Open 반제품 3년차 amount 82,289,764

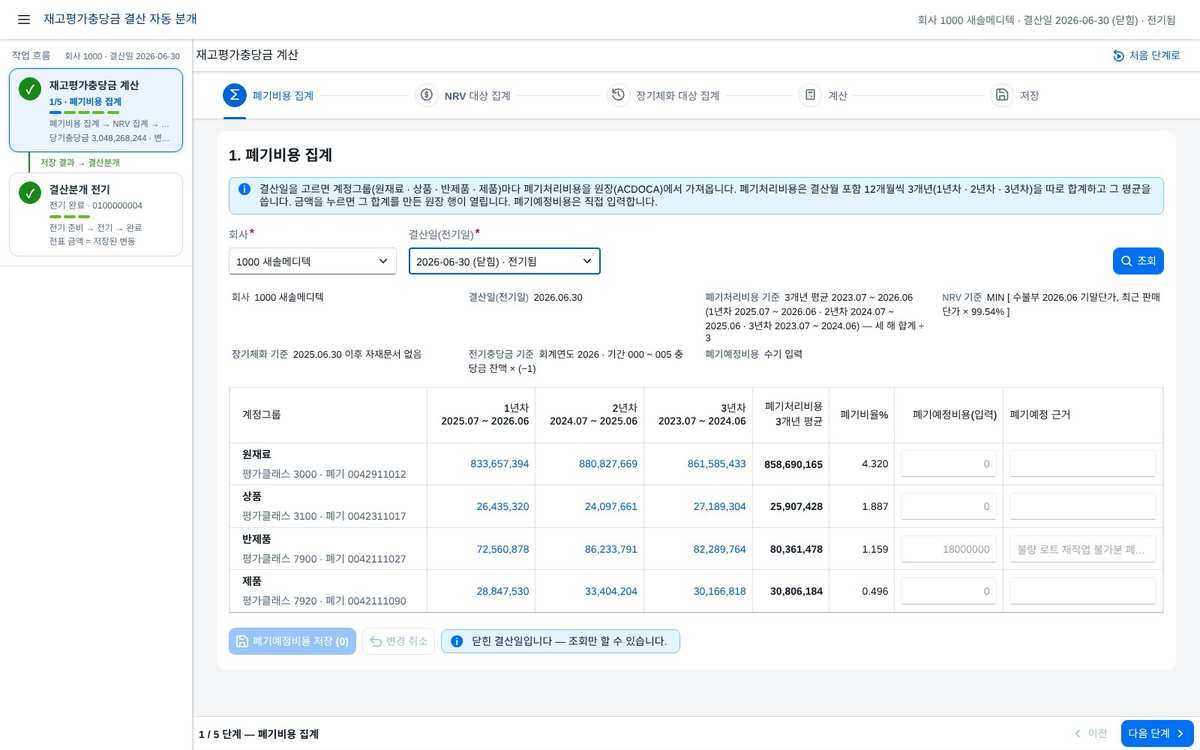pos(719,549)
